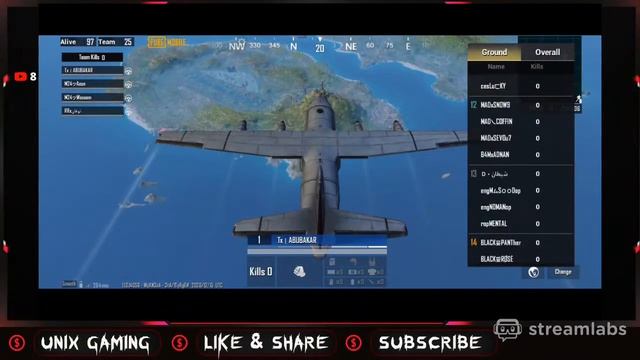The height and width of the screenshot is (360, 640).
Task: Click the red dollar icon before LIKE & SHARE
Action: 180,343
